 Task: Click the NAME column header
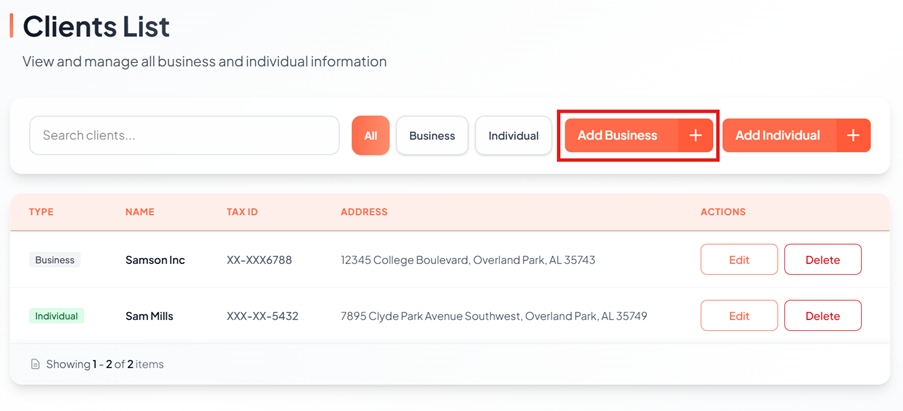point(139,212)
